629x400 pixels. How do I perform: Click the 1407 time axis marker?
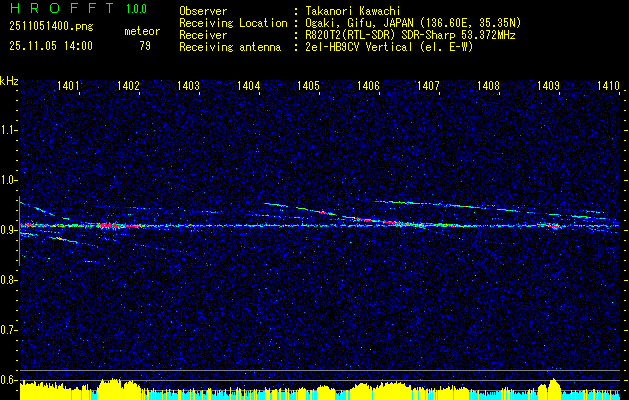pyautogui.click(x=428, y=85)
